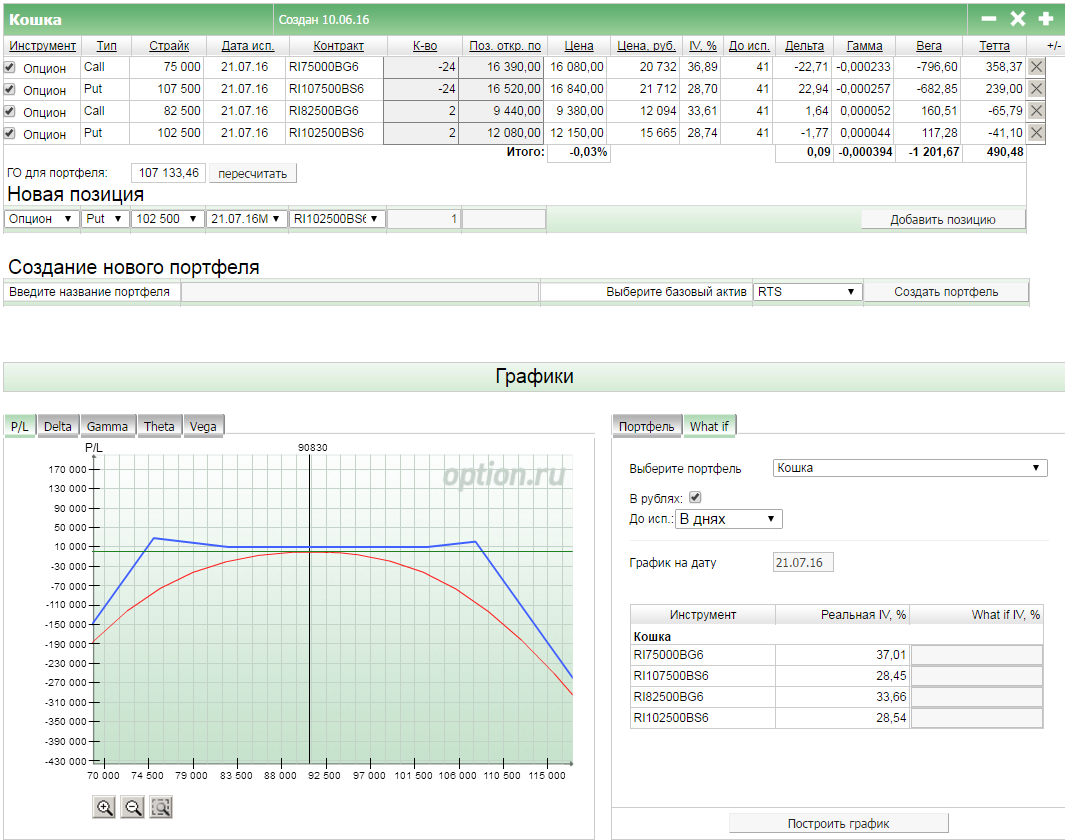
Task: Open the base asset dropdown showing RTS
Action: [x=807, y=291]
